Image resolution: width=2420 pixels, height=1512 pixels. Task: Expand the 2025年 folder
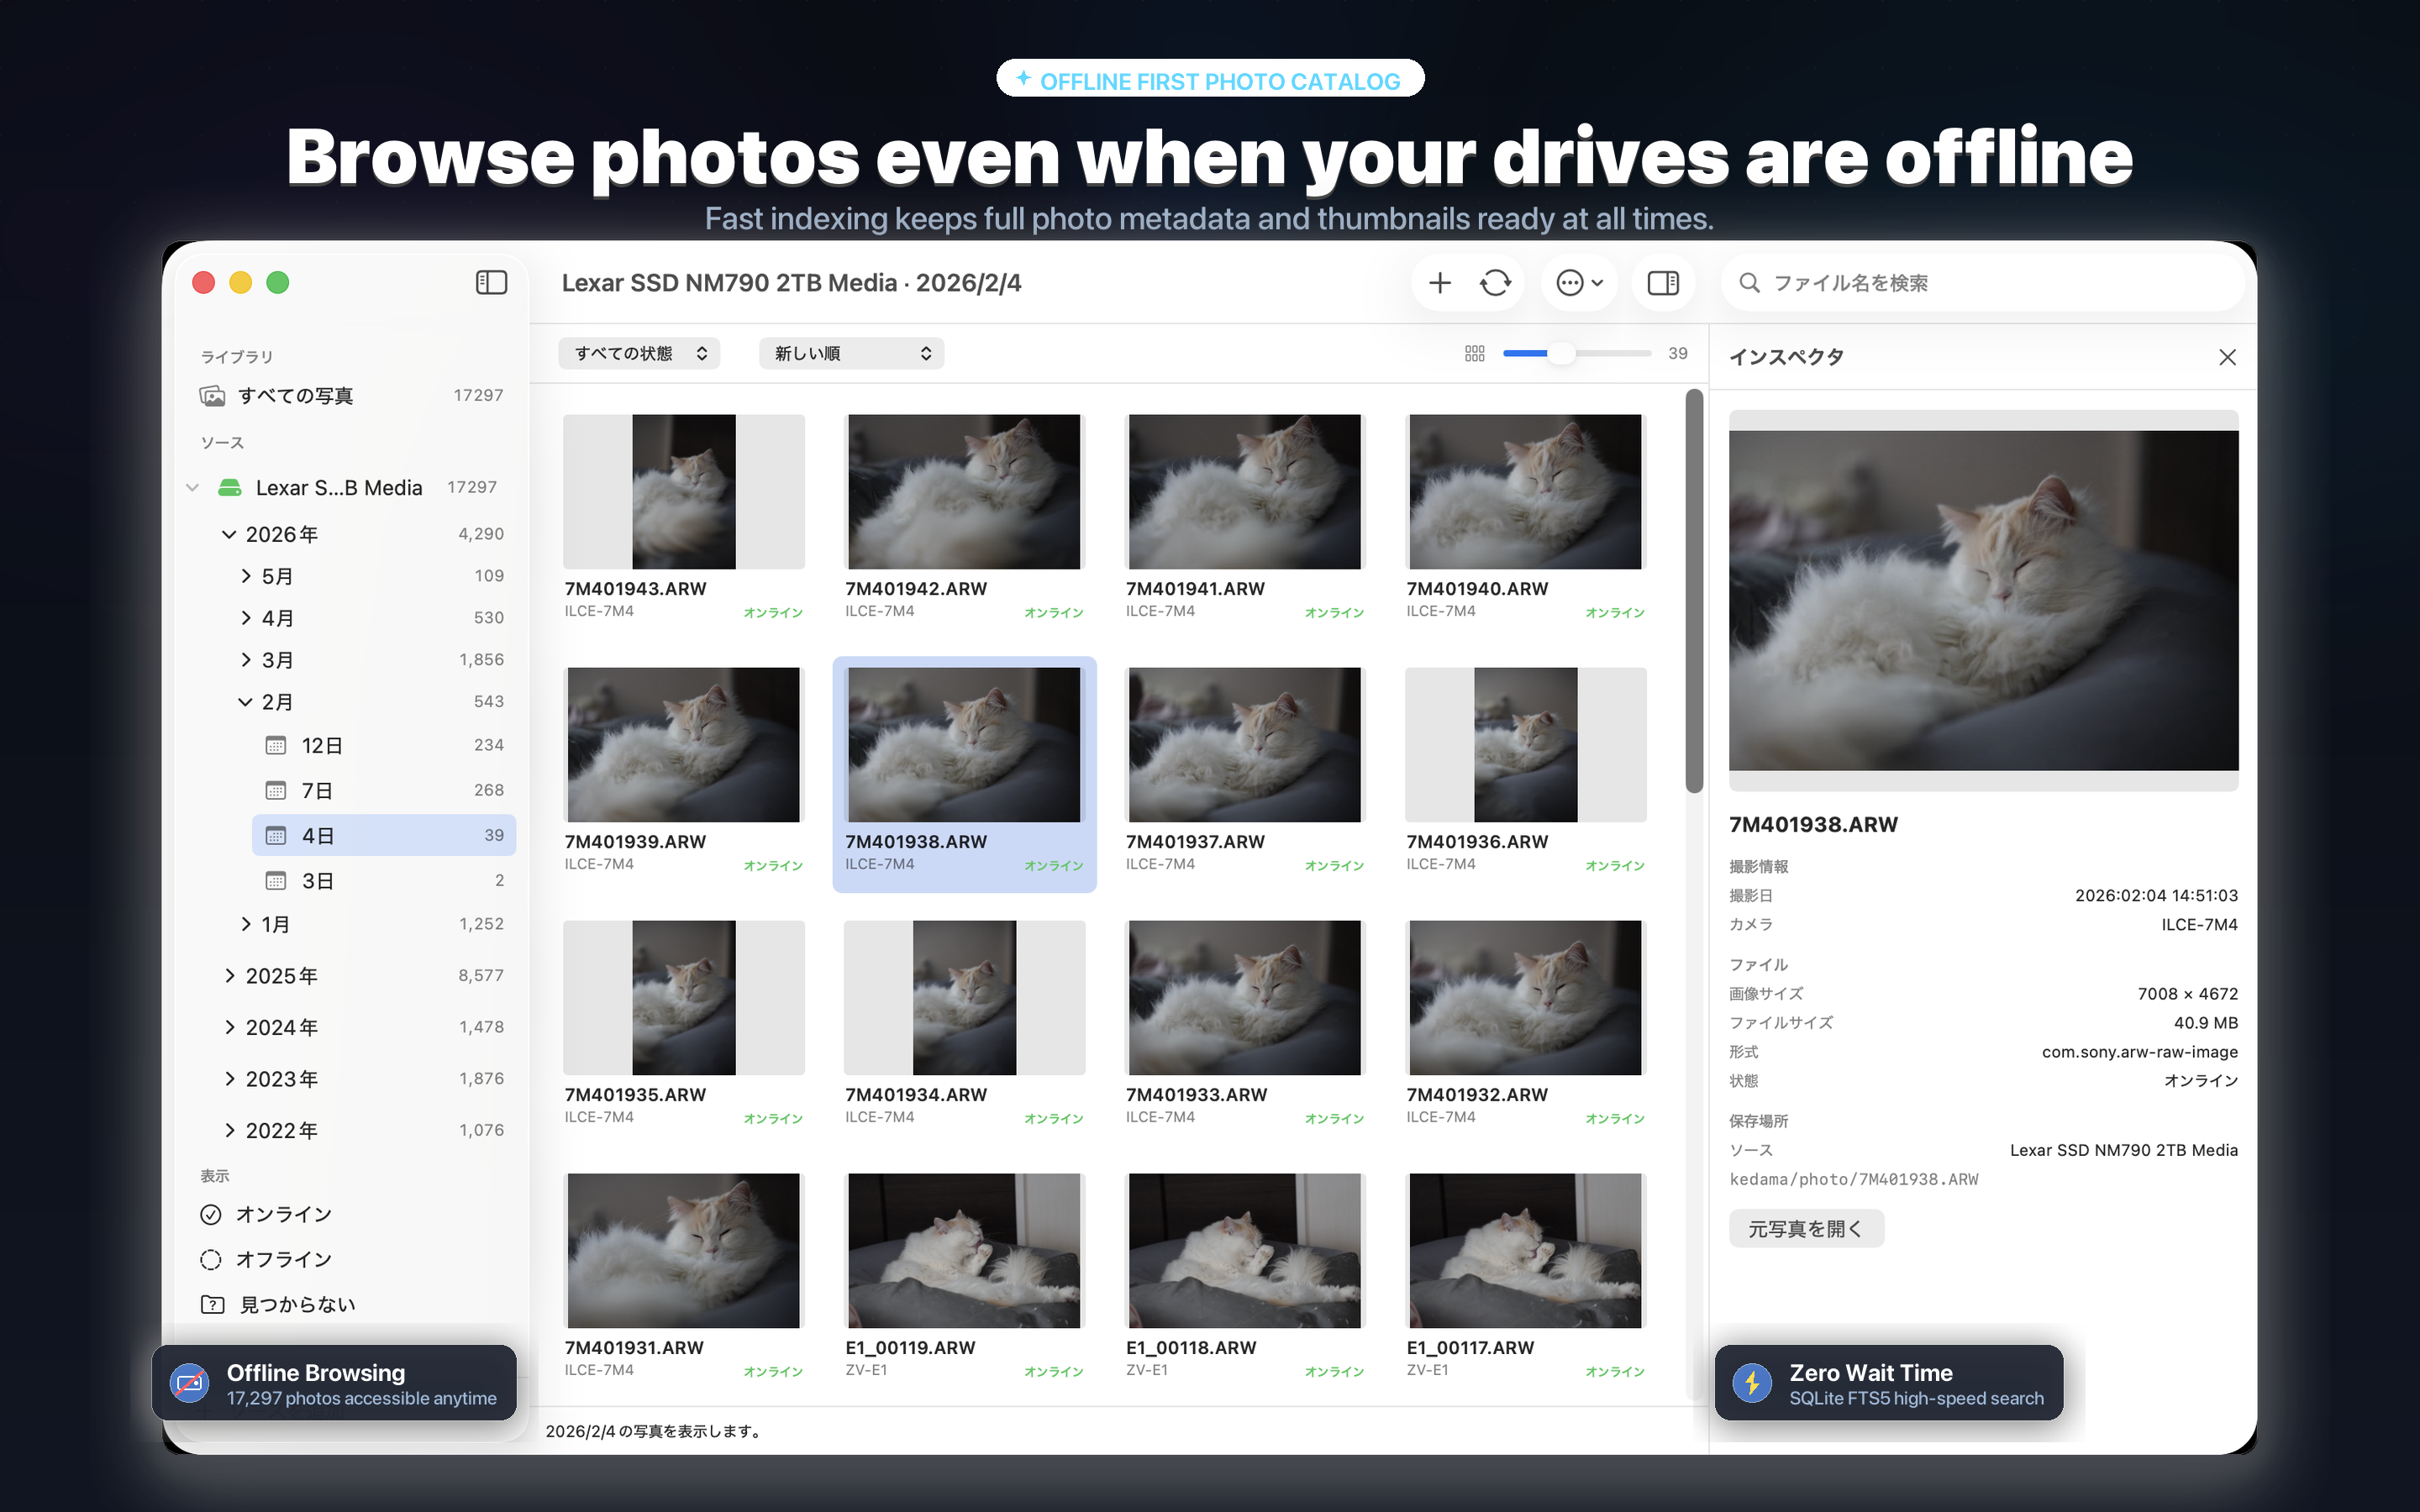(x=229, y=975)
